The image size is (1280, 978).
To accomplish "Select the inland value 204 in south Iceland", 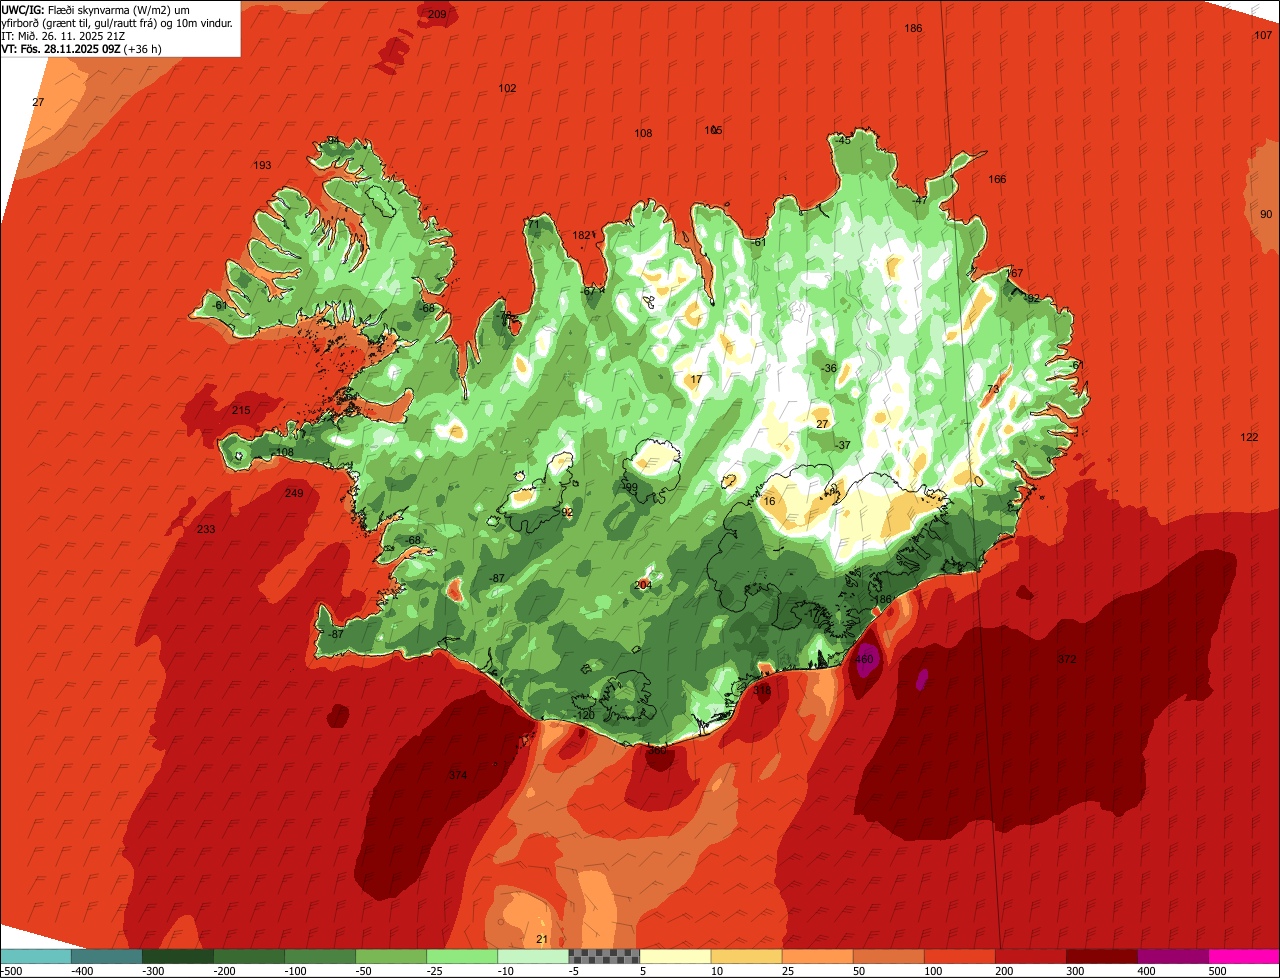I will tap(643, 585).
